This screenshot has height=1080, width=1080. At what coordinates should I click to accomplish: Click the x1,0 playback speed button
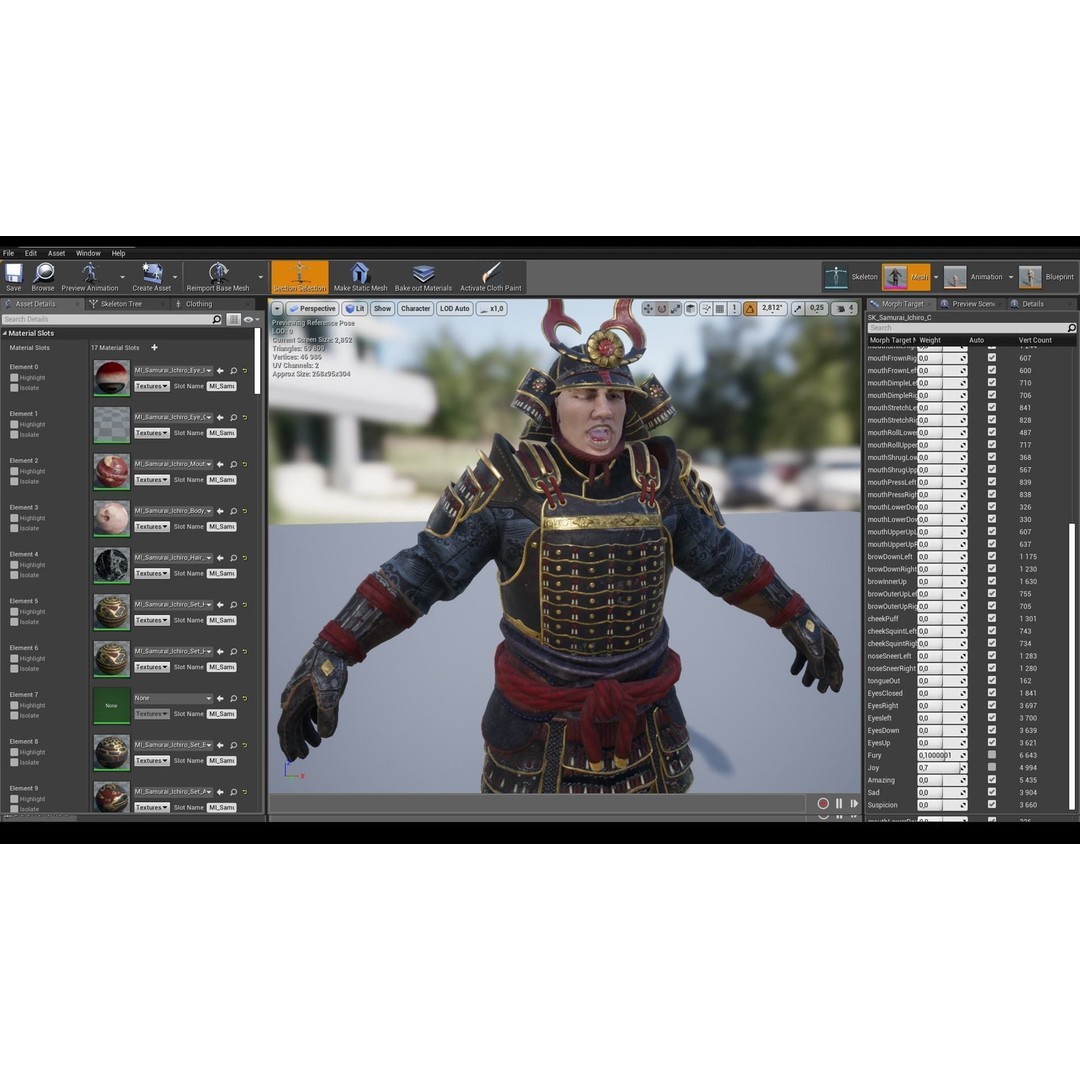tap(492, 309)
